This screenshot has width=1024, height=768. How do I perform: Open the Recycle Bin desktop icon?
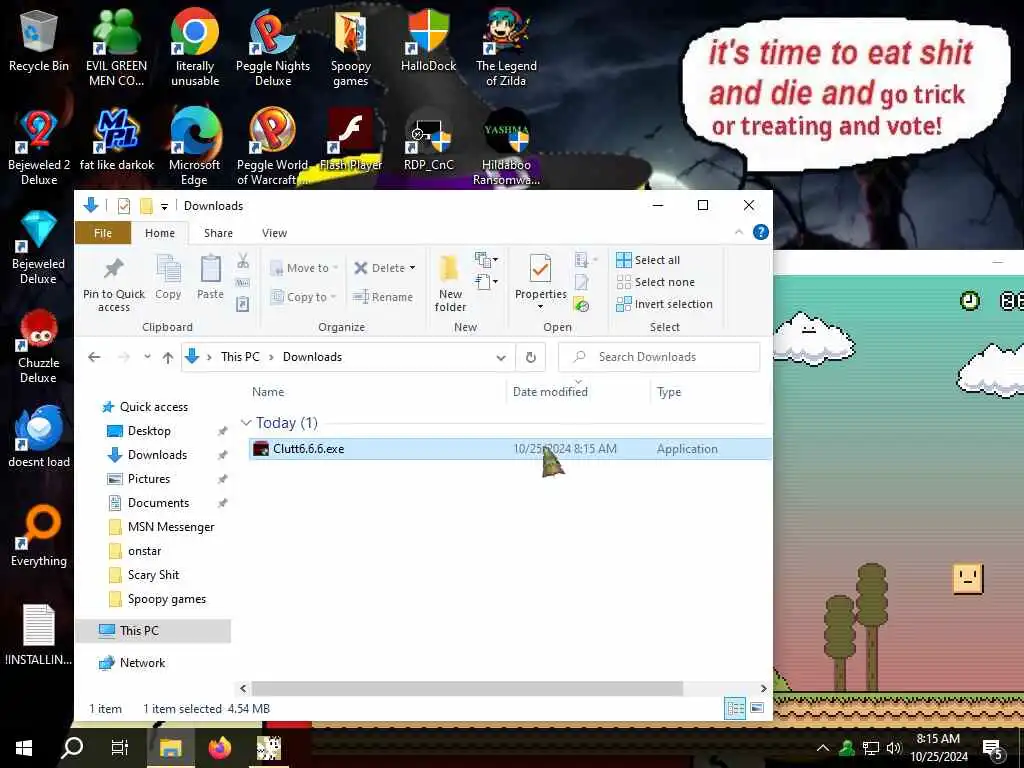[x=39, y=40]
